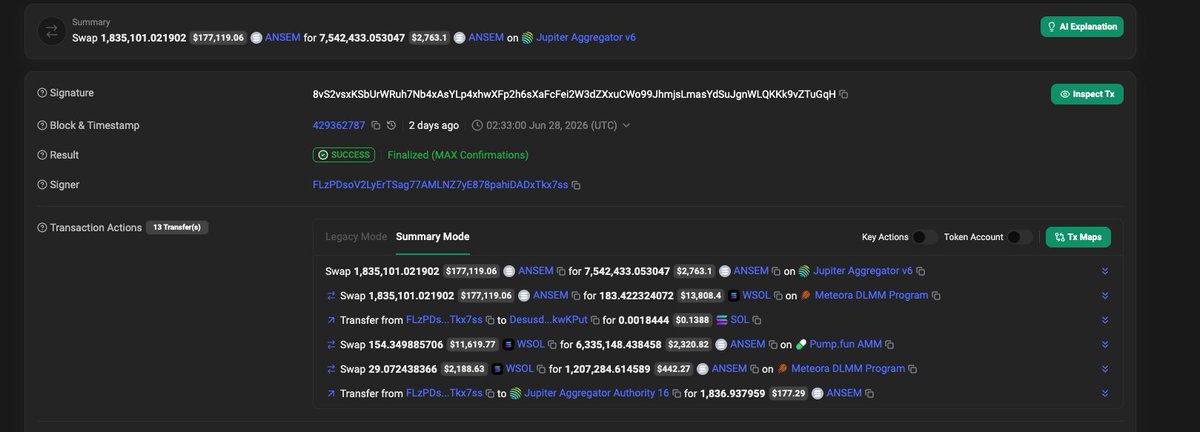The width and height of the screenshot is (1200, 432).
Task: Expand Swap 1,835,101 for 183.42 WSOL row
Action: [1105, 296]
